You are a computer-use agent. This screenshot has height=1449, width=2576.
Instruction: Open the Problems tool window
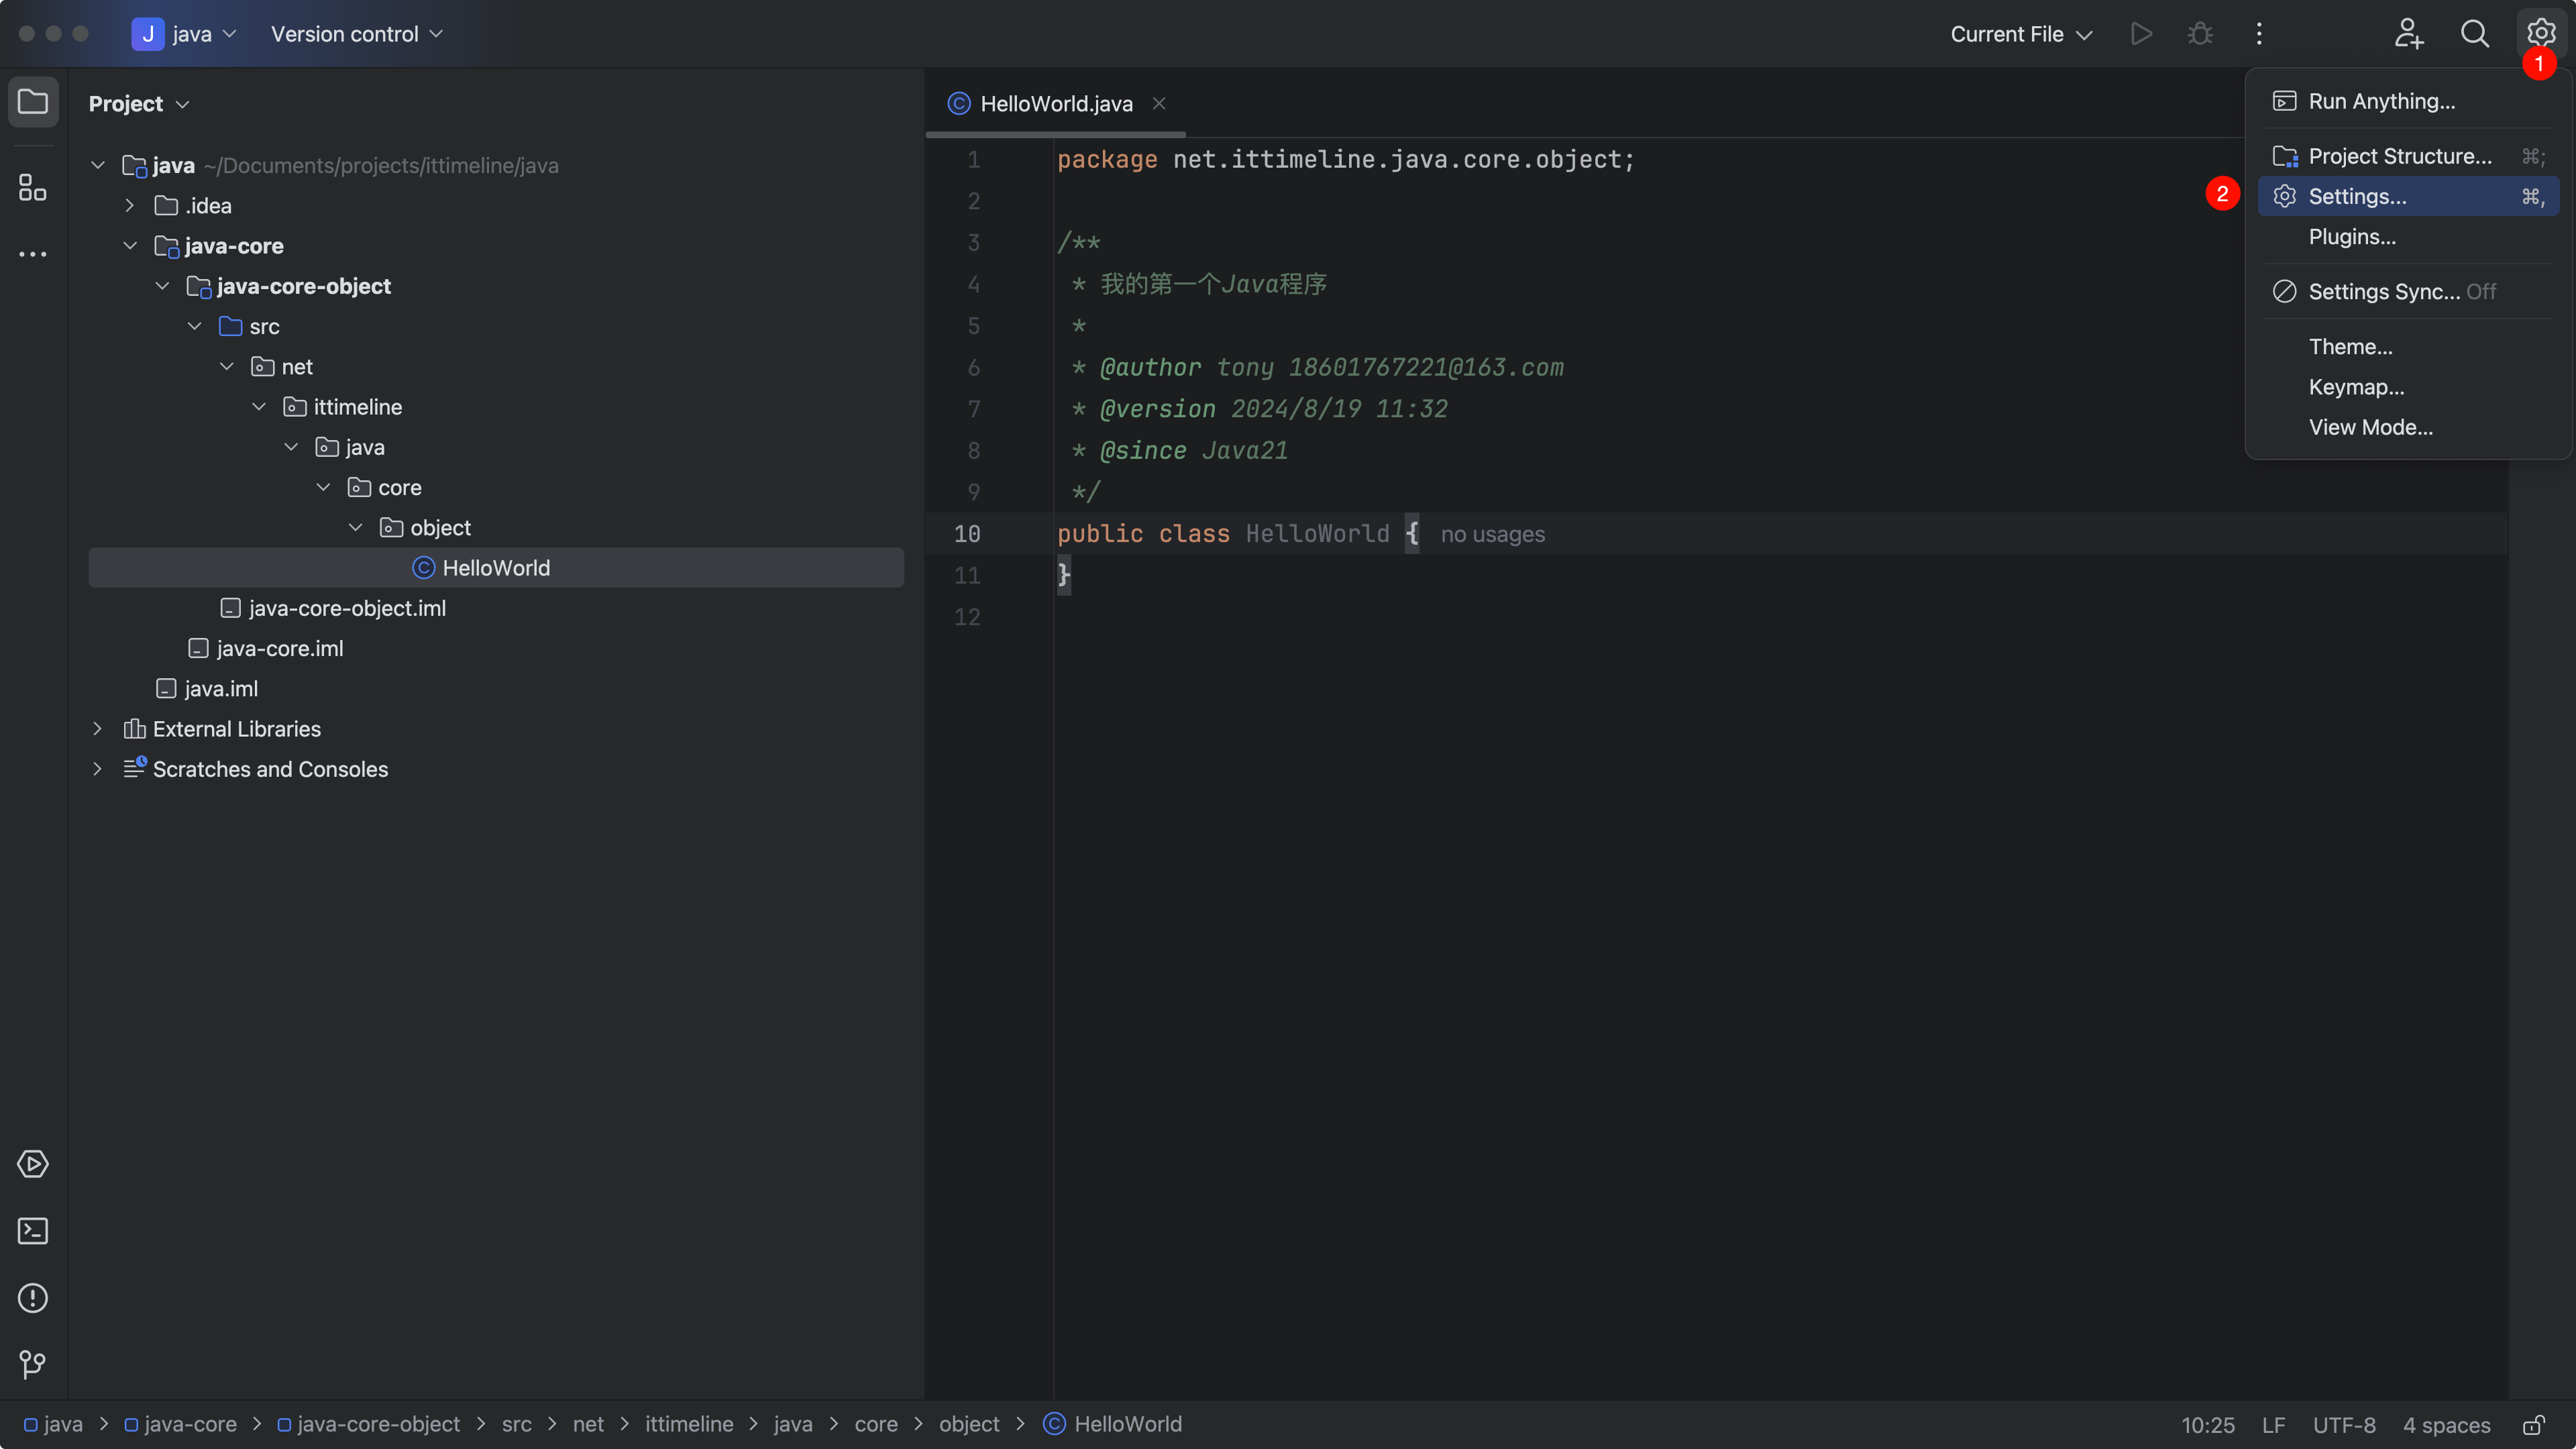point(32,1298)
